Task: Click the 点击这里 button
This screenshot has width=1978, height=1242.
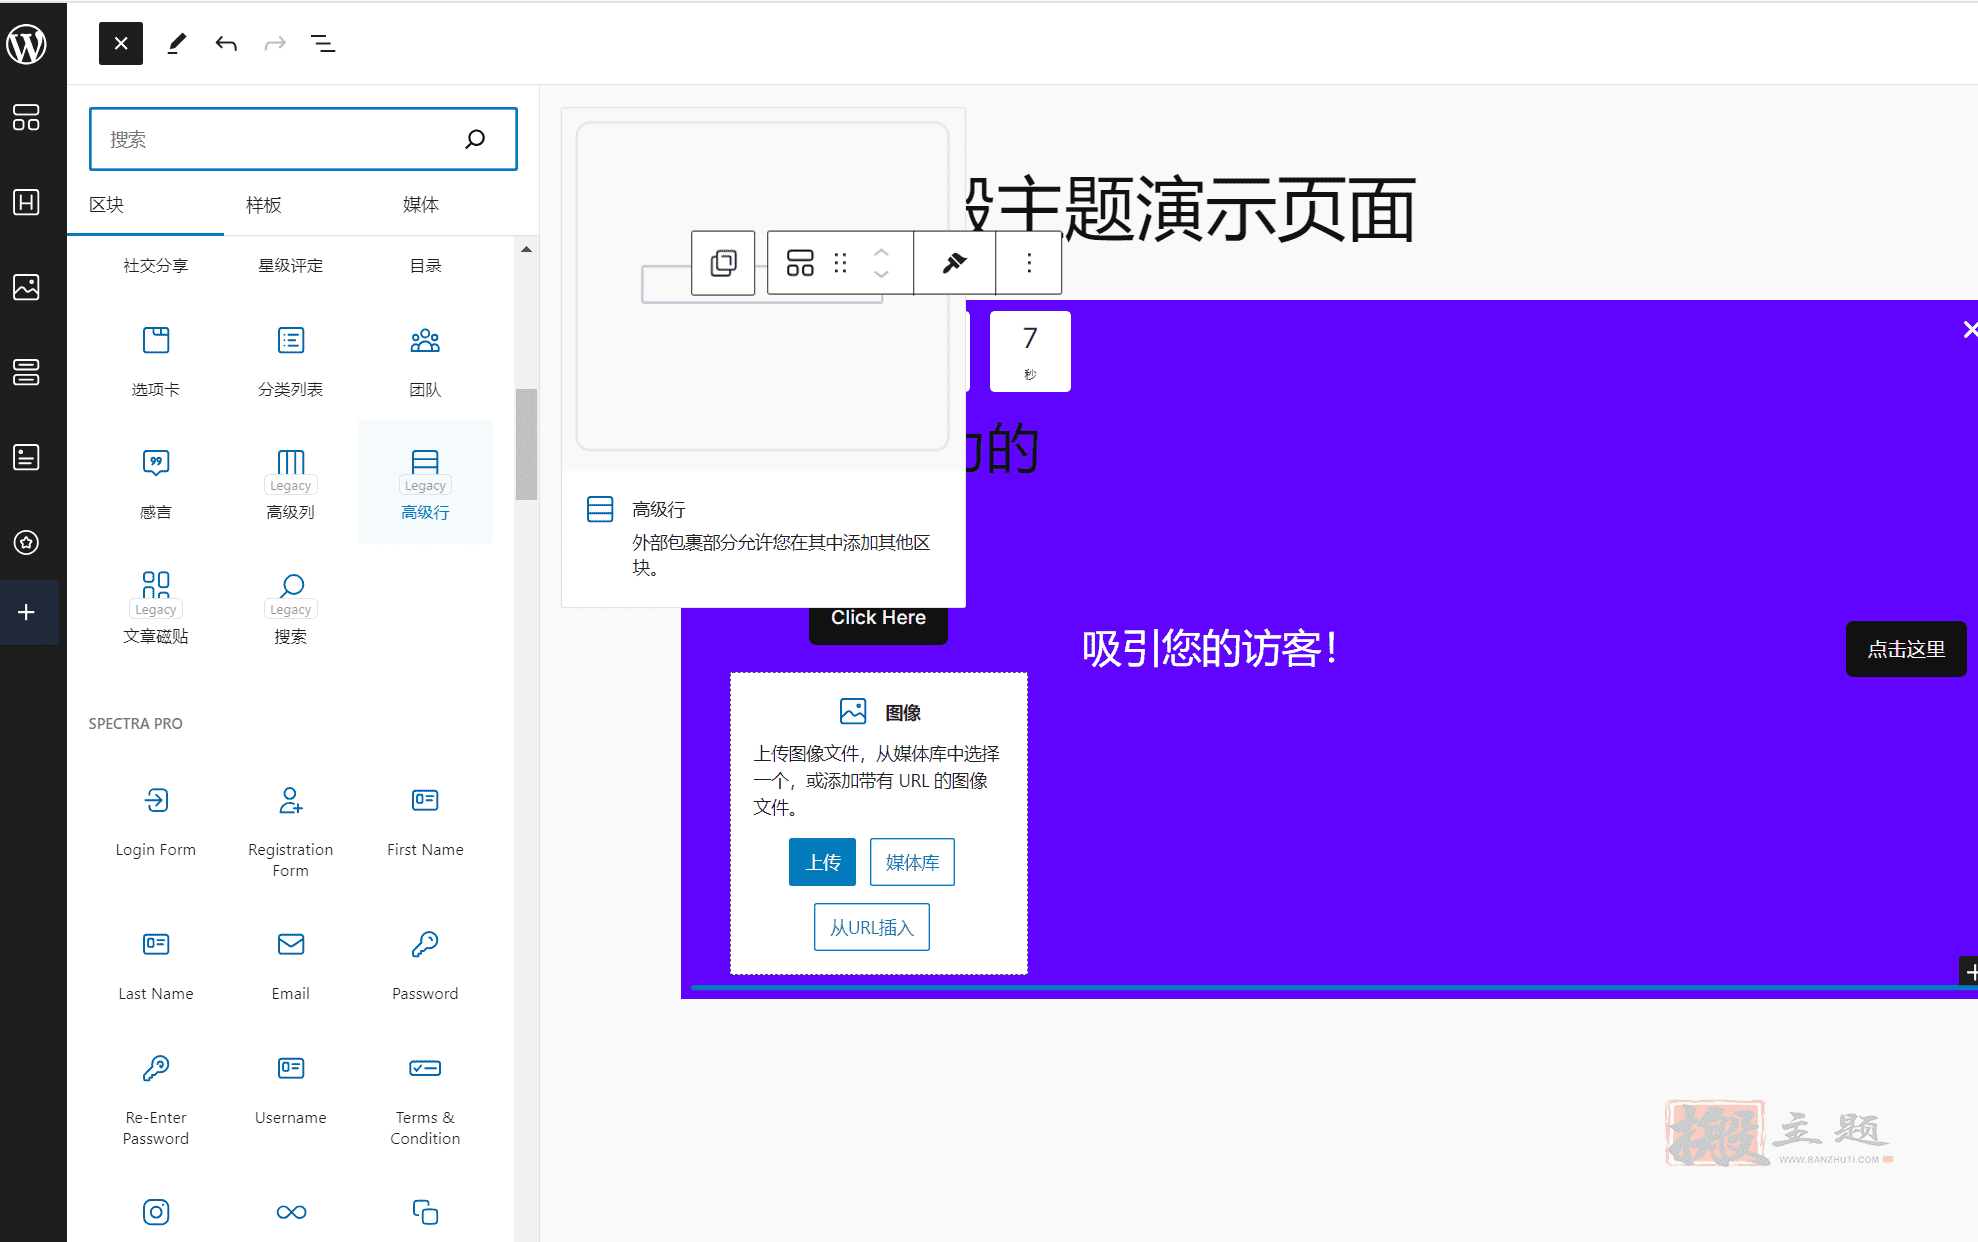Action: [1906, 649]
